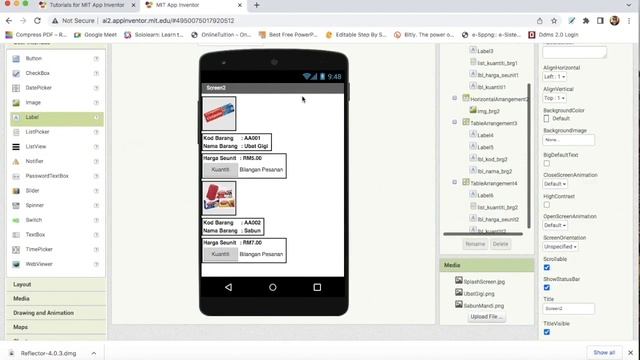Expand the Drawing and Animation section
Image resolution: width=640 pixels, height=360 pixels.
pyautogui.click(x=56, y=313)
